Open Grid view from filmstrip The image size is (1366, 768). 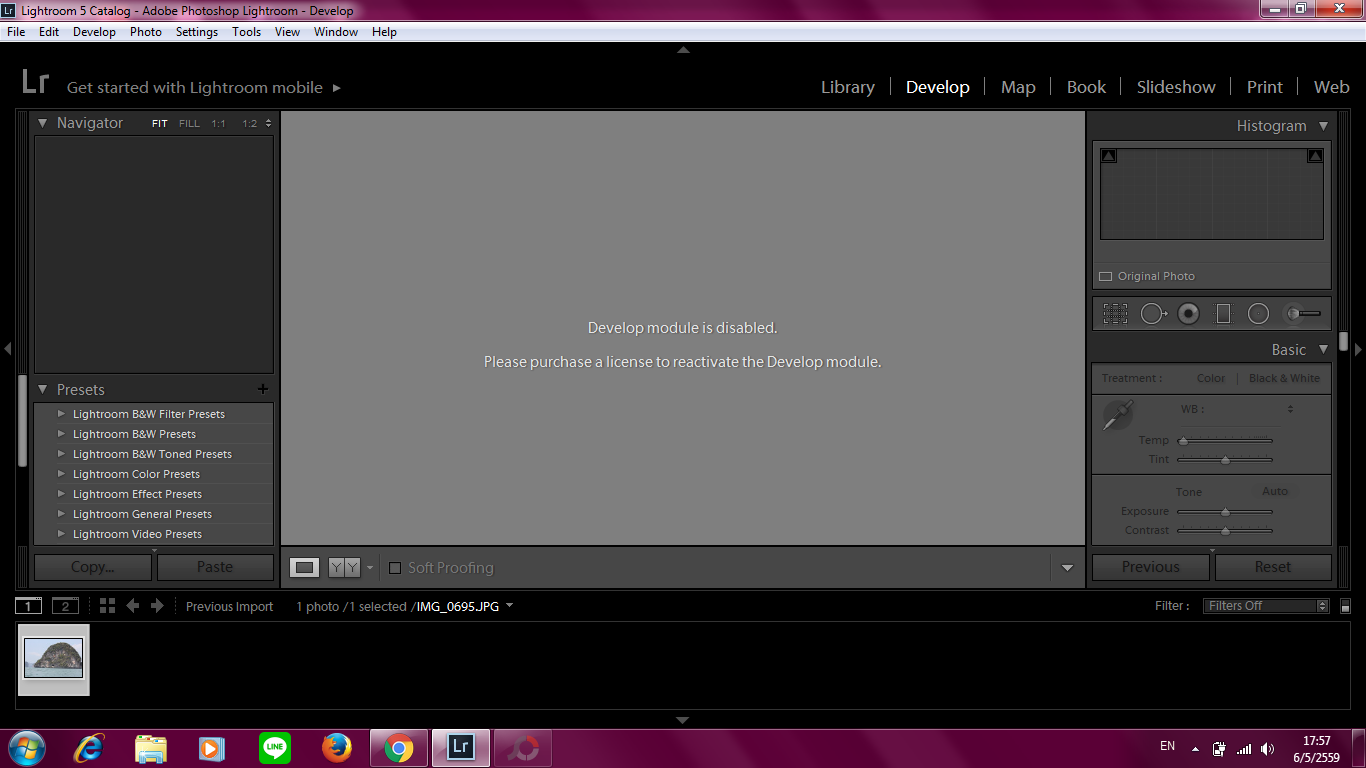[x=107, y=606]
